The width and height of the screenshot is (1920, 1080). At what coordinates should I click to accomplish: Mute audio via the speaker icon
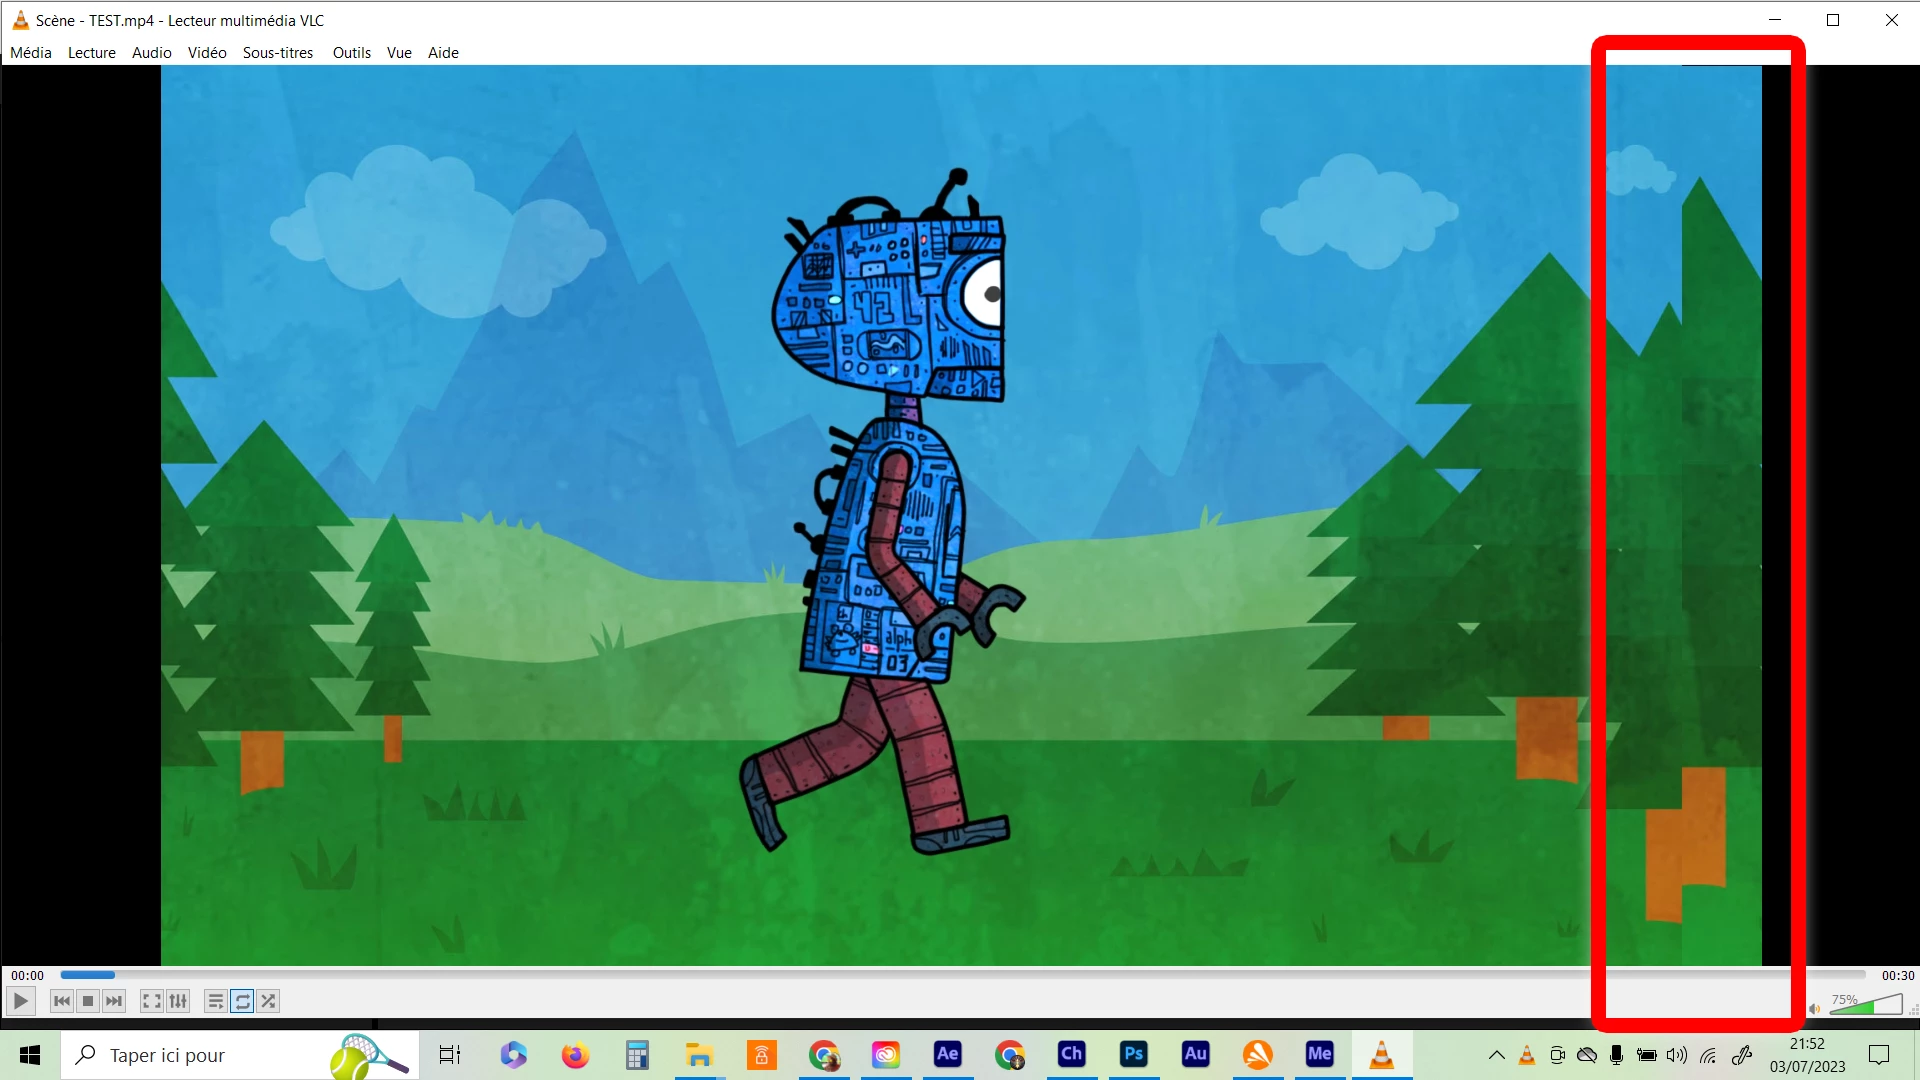pos(1815,1008)
